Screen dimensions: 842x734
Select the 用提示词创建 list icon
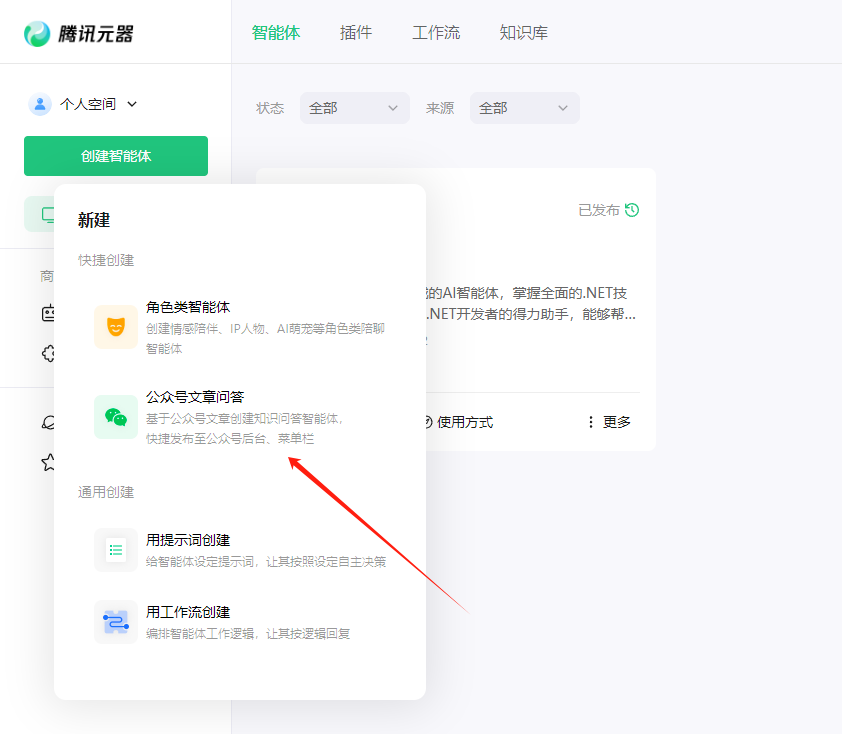(x=116, y=550)
